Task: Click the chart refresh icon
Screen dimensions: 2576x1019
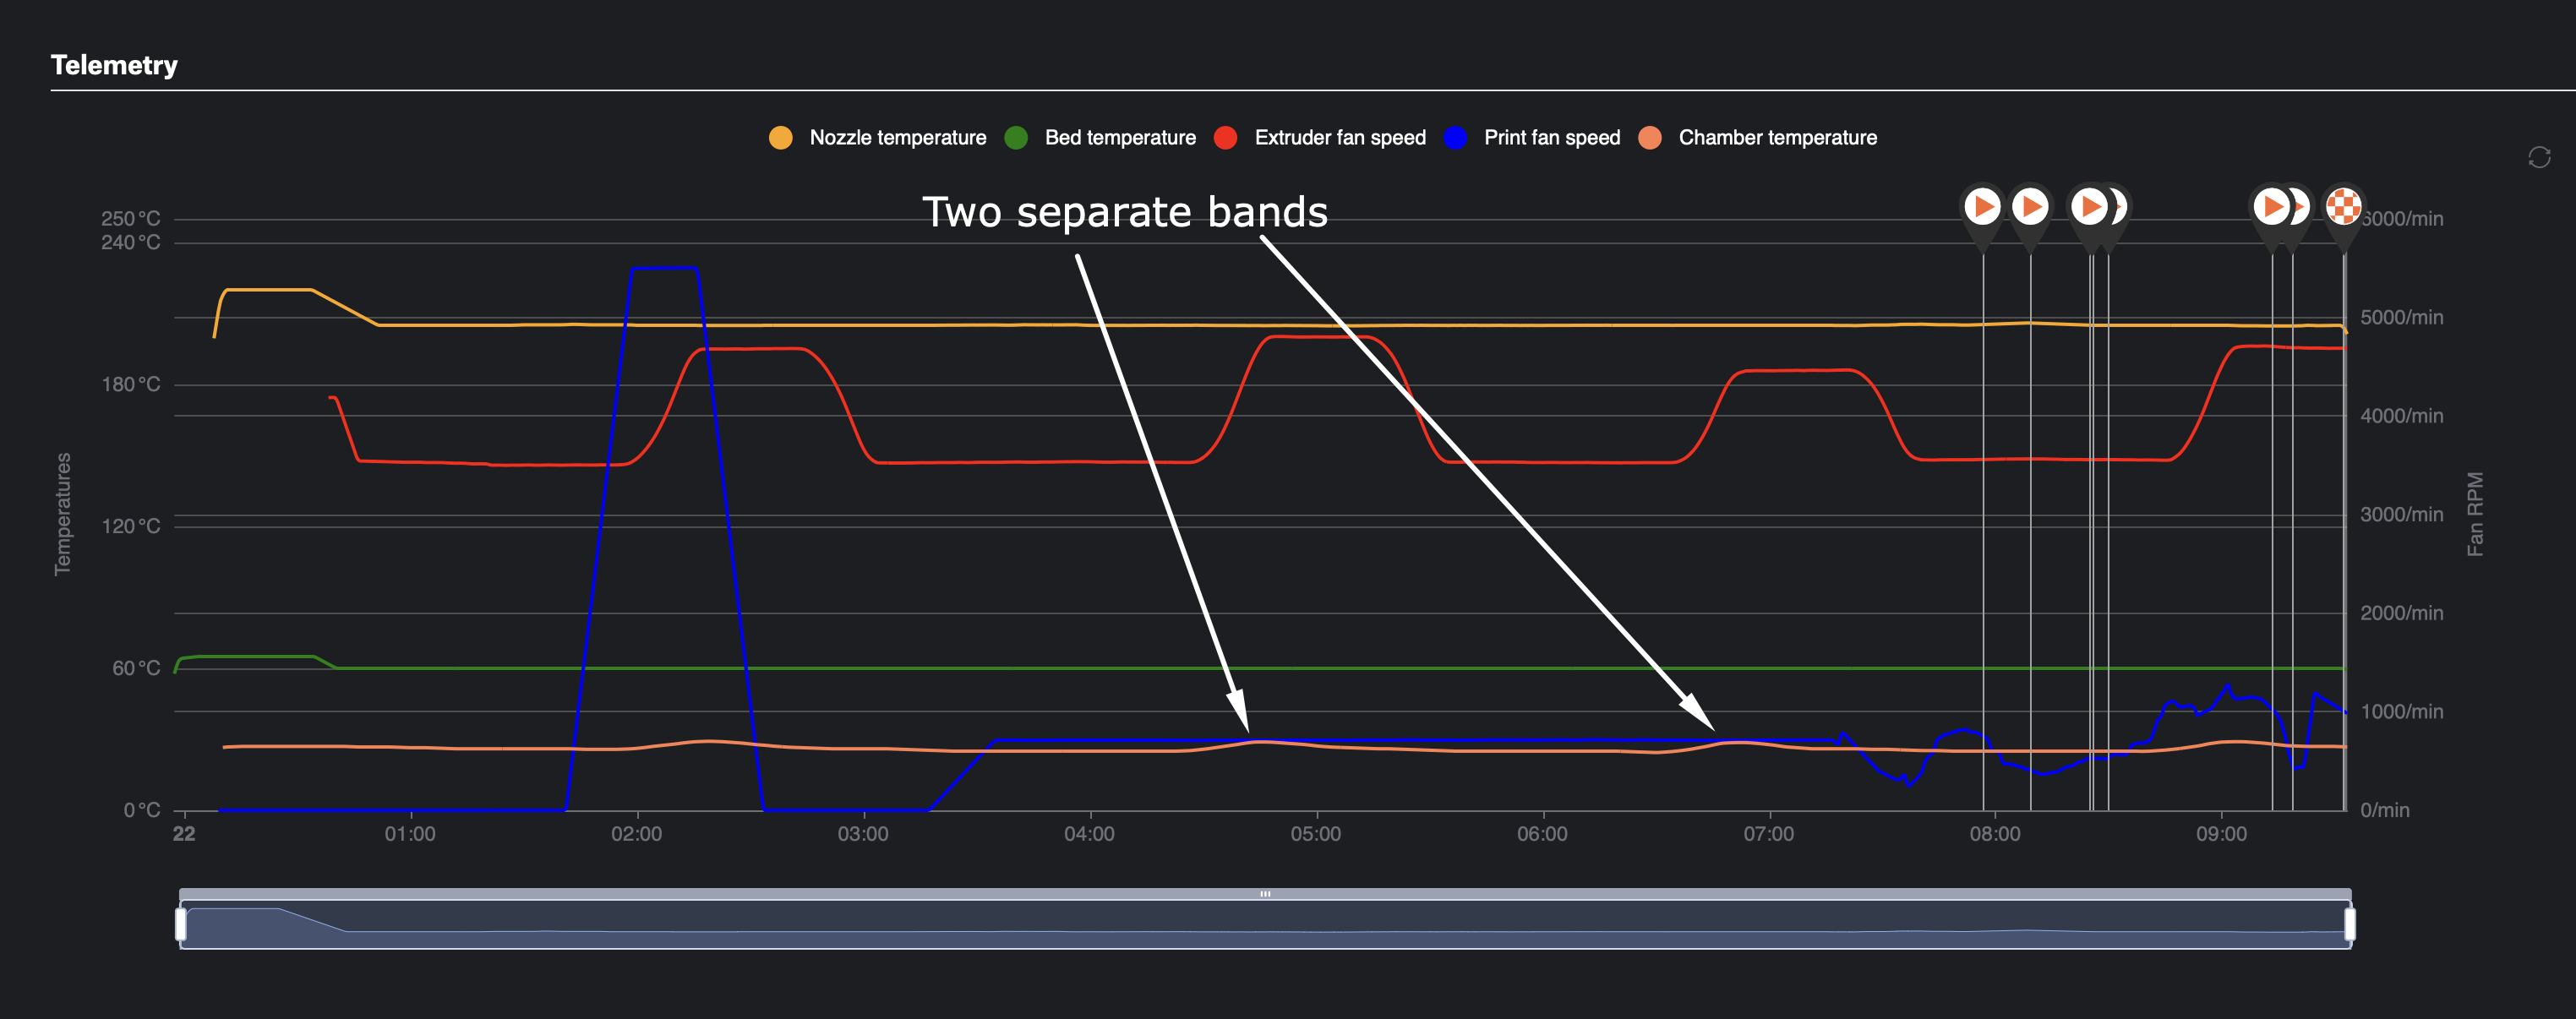Action: click(x=2539, y=157)
